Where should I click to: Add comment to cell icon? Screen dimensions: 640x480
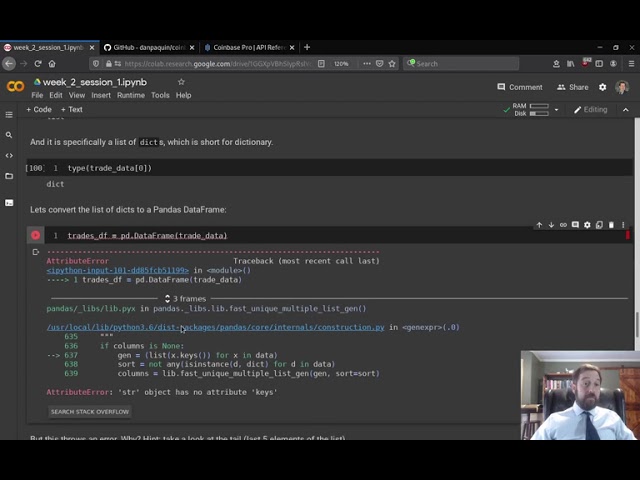[575, 225]
